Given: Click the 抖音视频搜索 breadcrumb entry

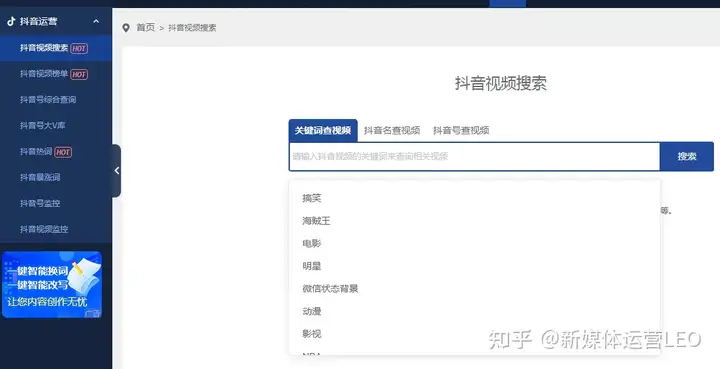Looking at the screenshot, I should click(192, 28).
